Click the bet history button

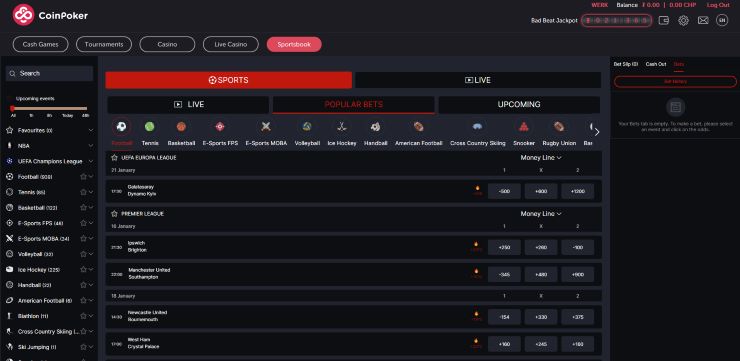[675, 82]
